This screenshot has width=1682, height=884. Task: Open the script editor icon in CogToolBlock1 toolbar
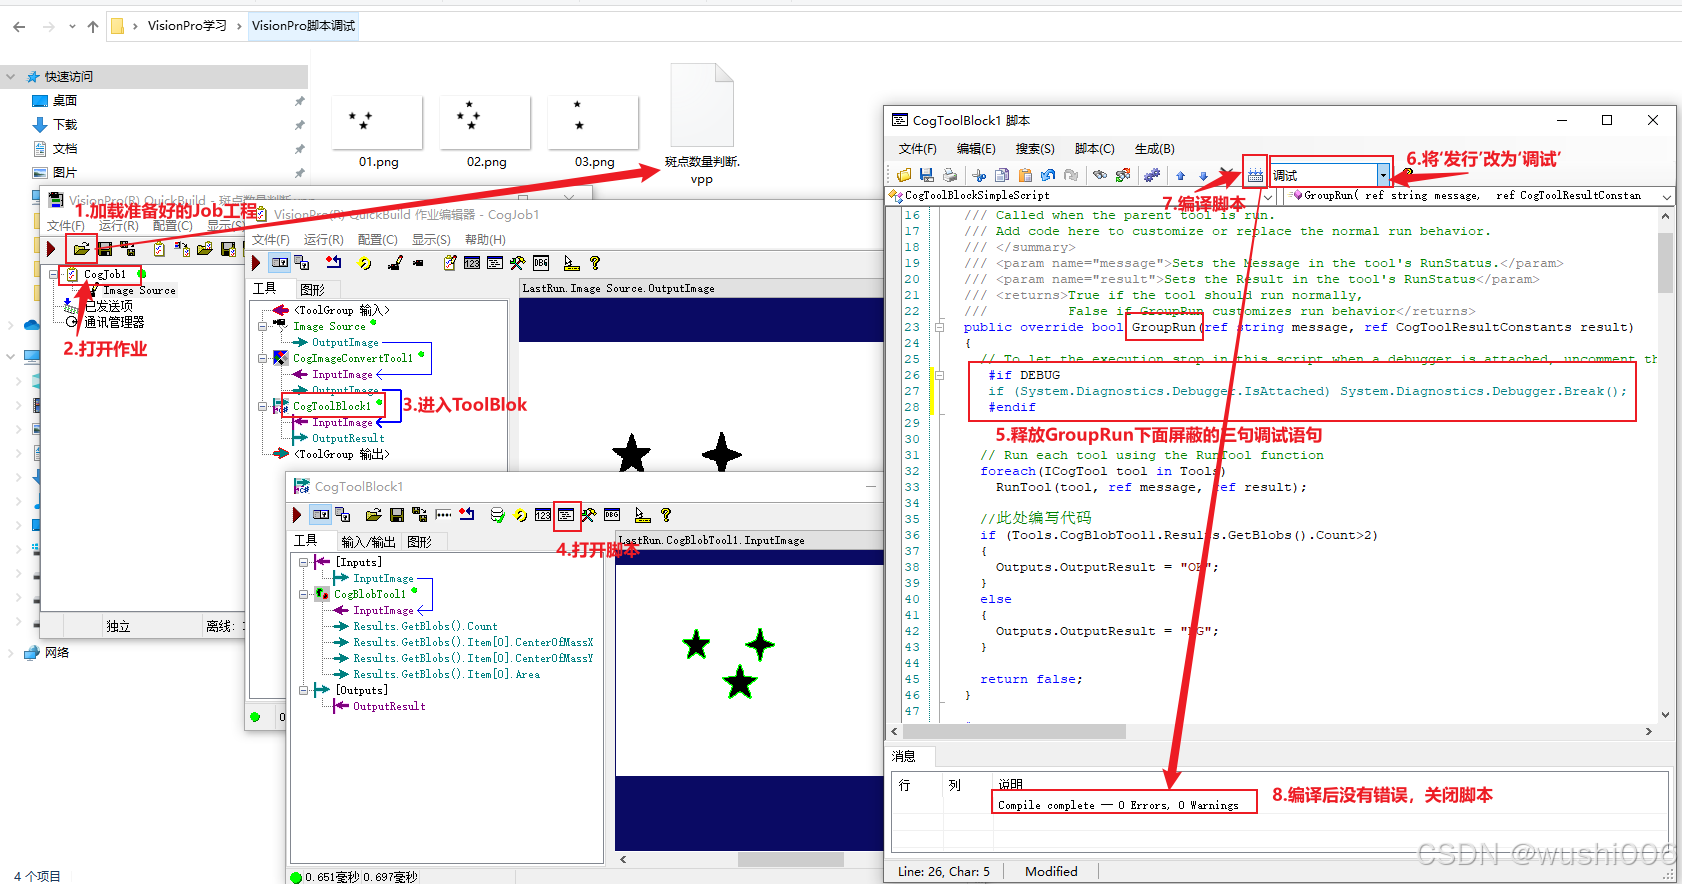566,515
